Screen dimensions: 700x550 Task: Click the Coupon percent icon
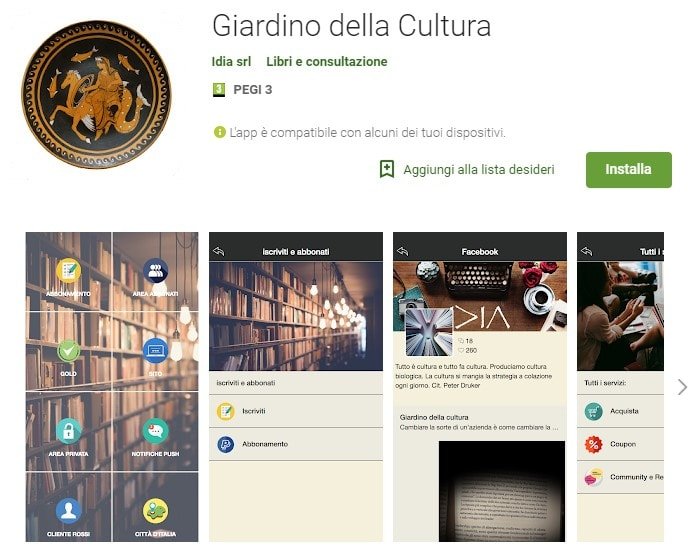[x=593, y=444]
